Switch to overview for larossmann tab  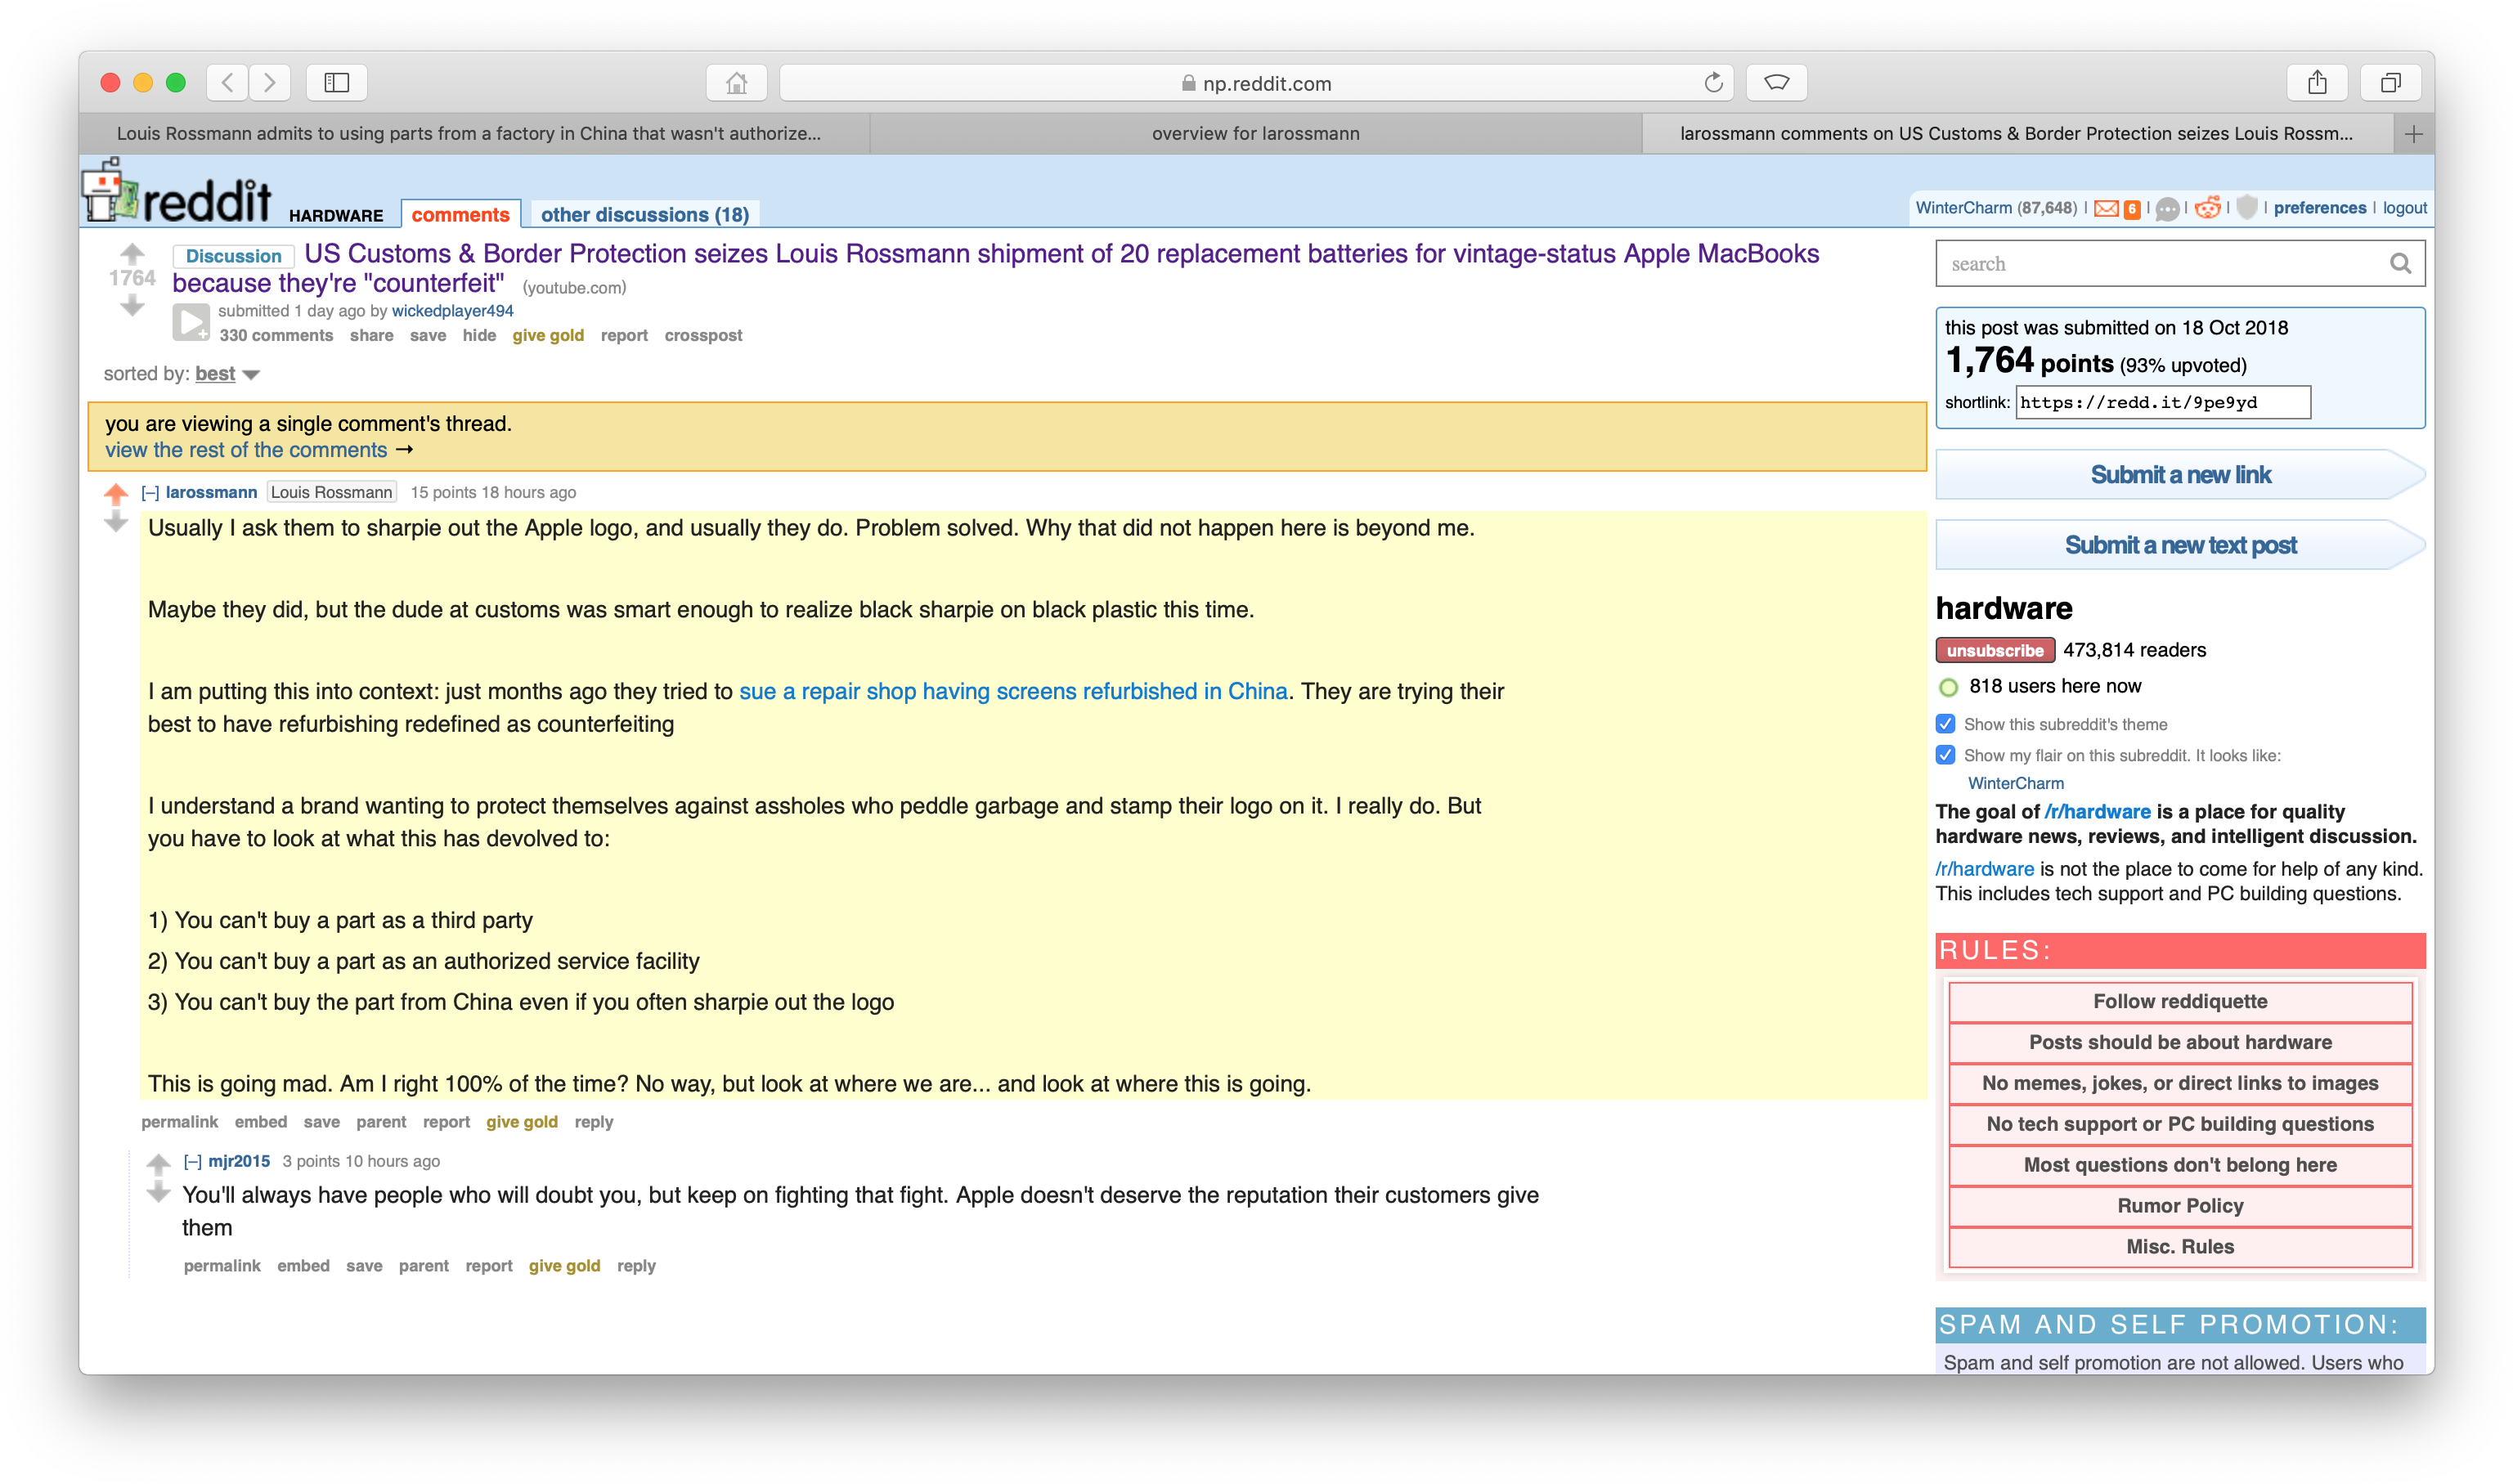click(1255, 134)
